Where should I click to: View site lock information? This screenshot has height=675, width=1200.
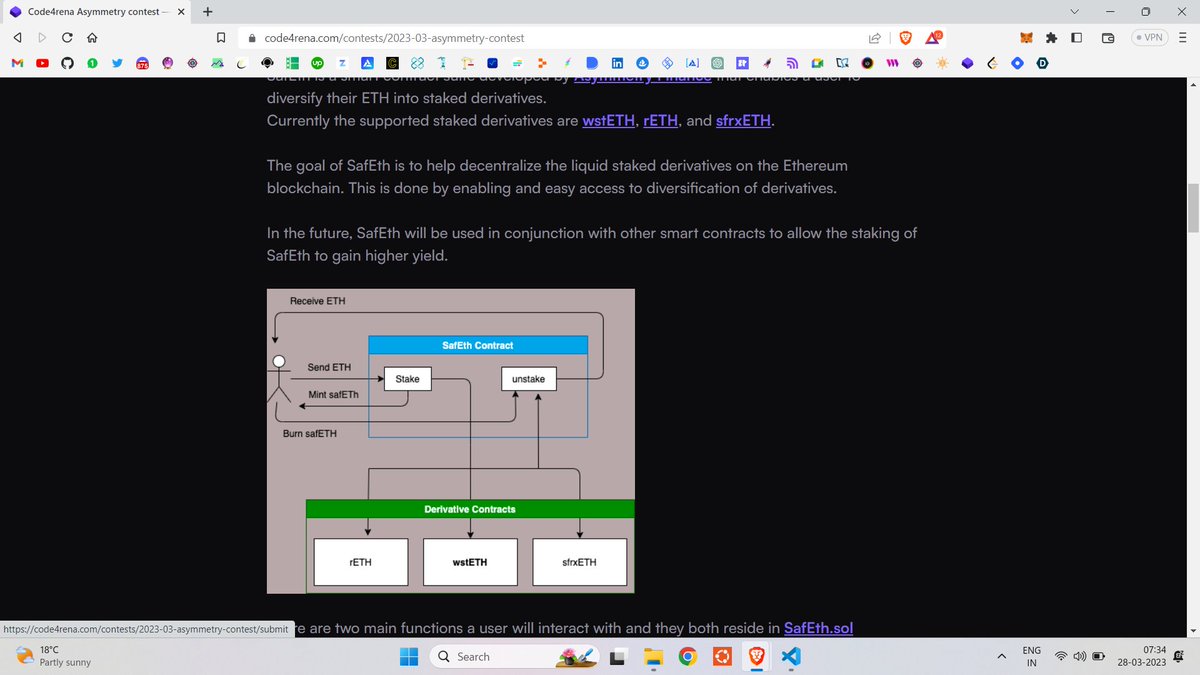251,38
